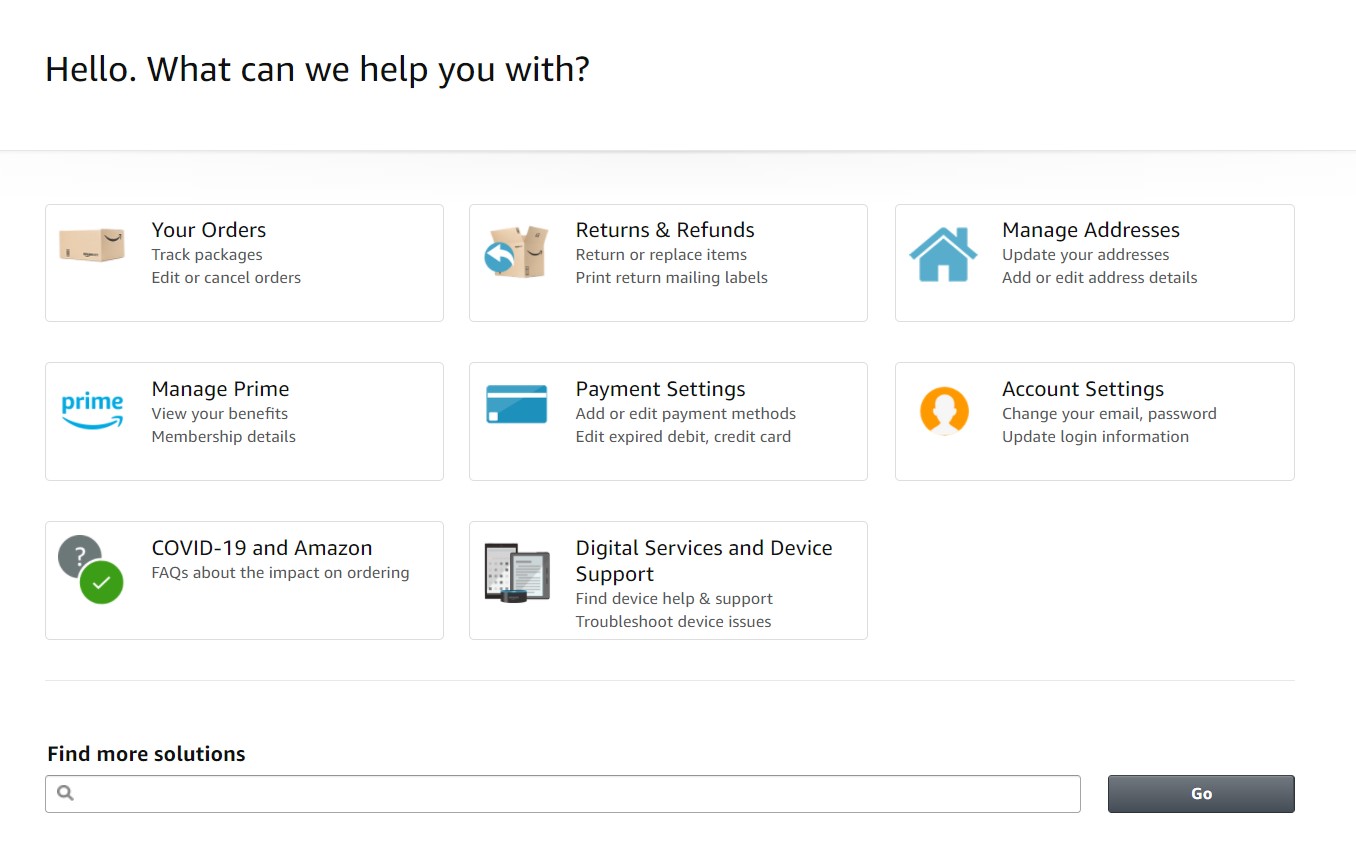Click the magnifying glass in the search field
1356x843 pixels.
pos(64,792)
